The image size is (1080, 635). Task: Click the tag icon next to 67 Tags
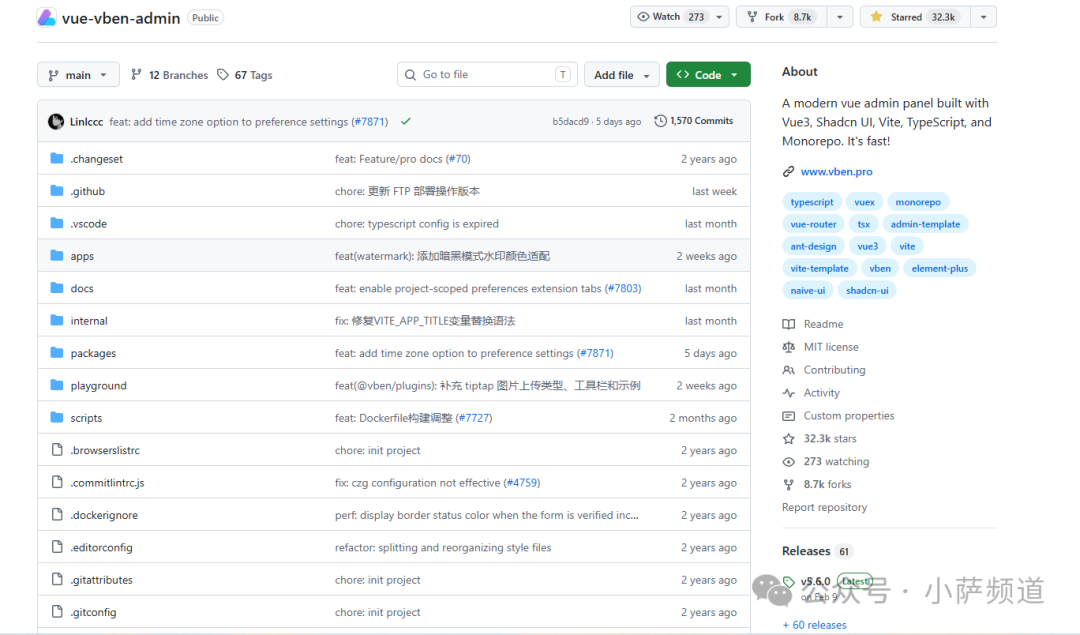click(223, 74)
